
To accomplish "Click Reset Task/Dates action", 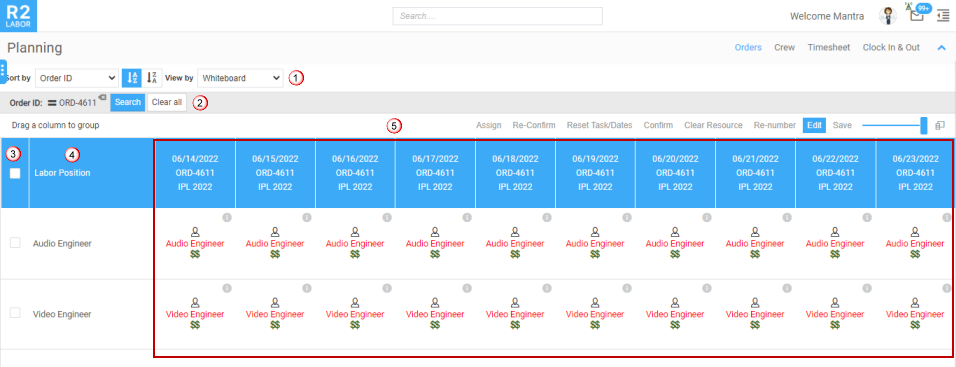I will tap(599, 125).
